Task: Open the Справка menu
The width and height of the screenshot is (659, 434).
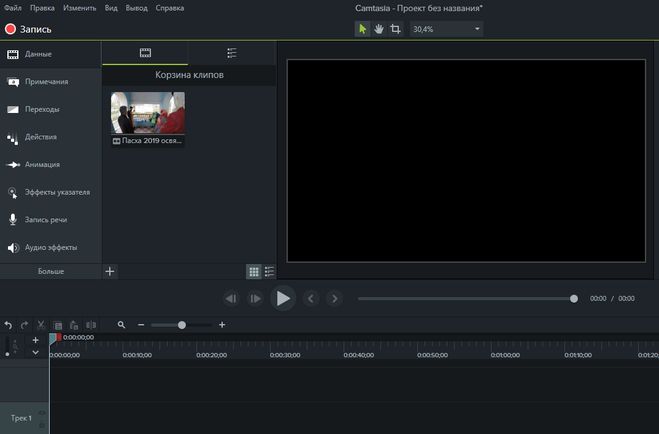Action: pyautogui.click(x=169, y=8)
